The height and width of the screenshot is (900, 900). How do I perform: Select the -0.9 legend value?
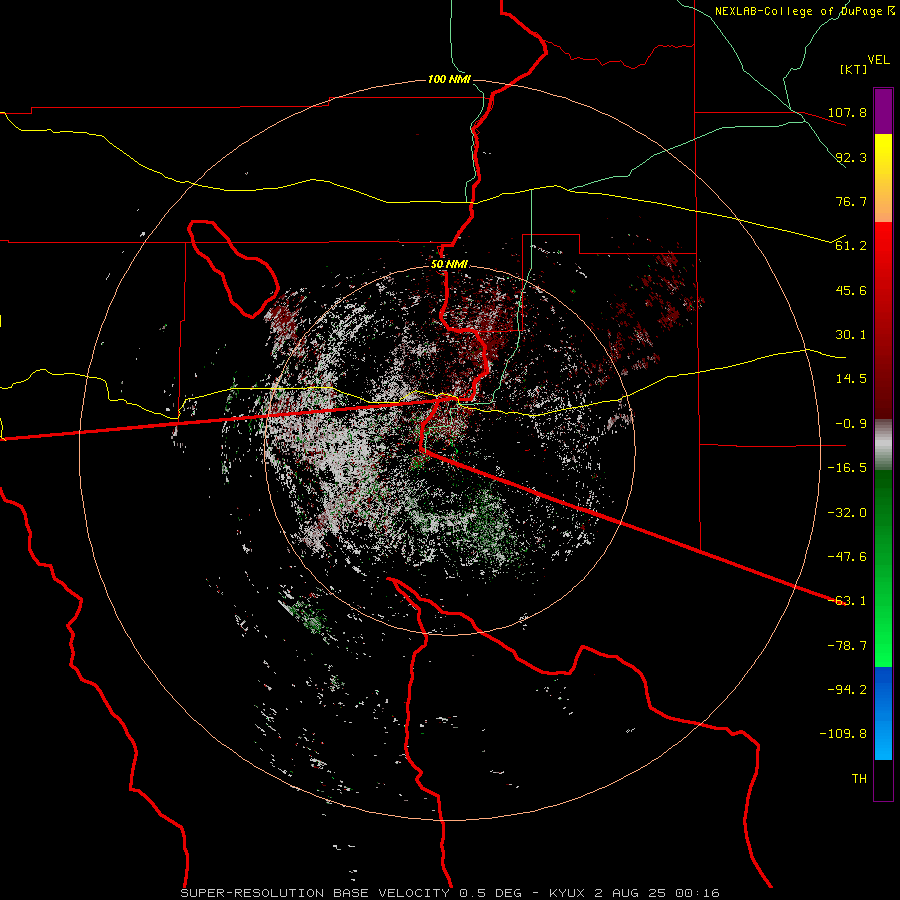click(x=851, y=424)
